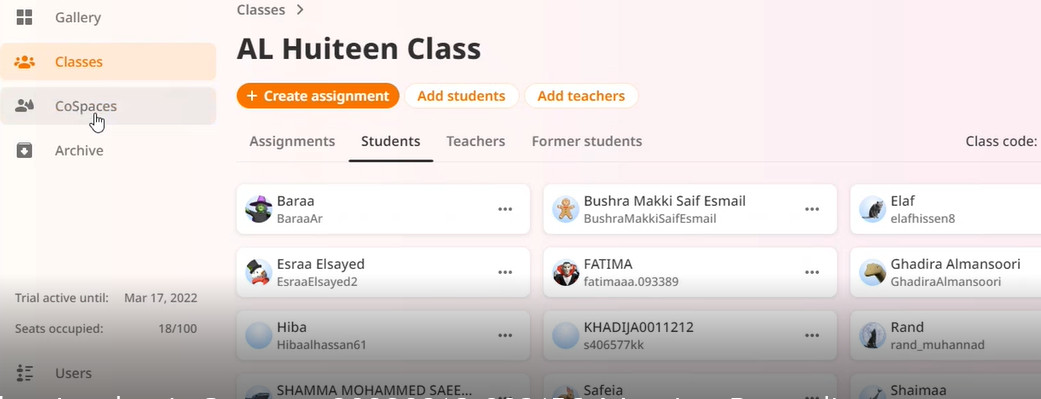Viewport: 1041px width, 399px height.
Task: Click the Classes breadcrumb link
Action: [x=261, y=10]
